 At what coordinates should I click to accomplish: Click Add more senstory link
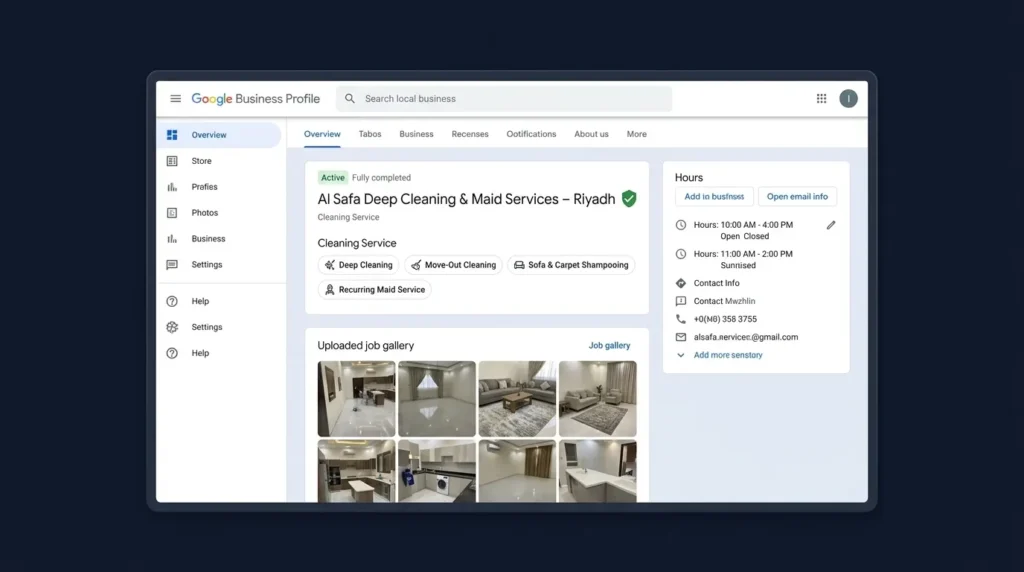pyautogui.click(x=728, y=355)
